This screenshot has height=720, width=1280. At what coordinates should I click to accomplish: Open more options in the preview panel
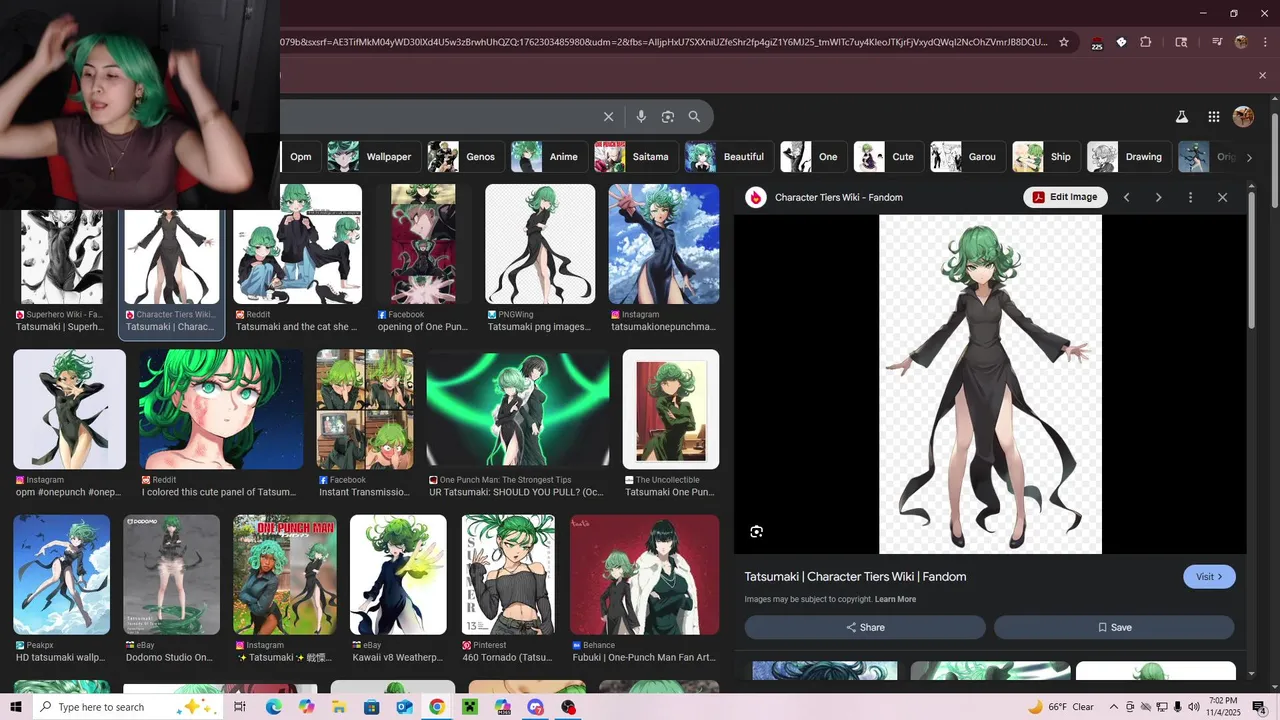(x=1190, y=197)
